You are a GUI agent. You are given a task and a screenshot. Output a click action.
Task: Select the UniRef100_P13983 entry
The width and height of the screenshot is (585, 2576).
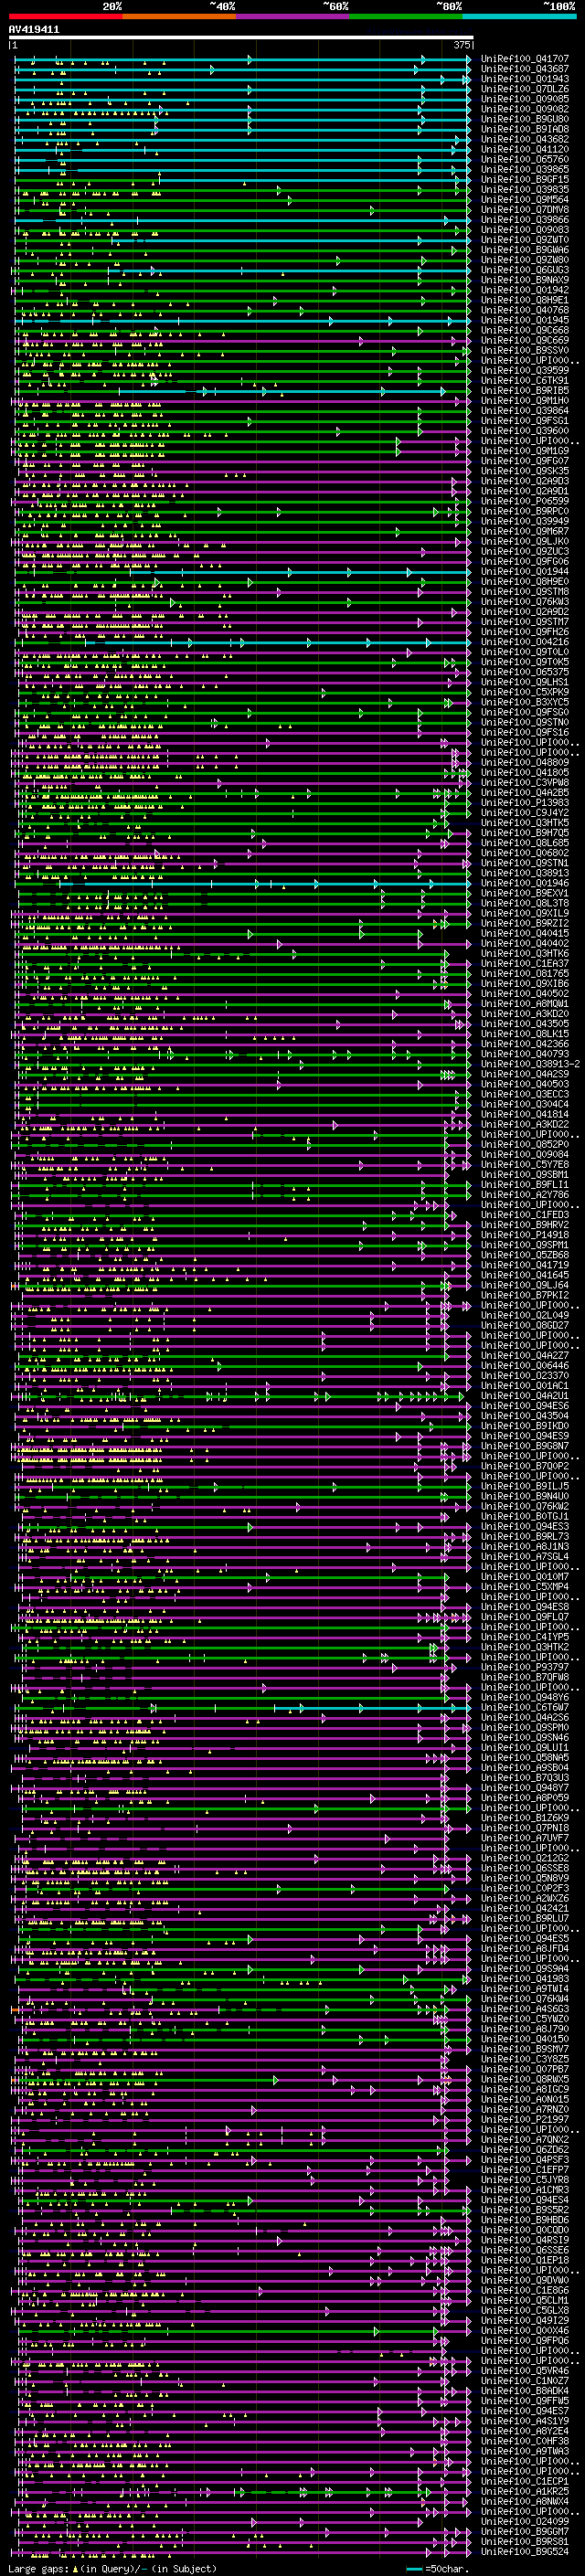click(x=524, y=803)
